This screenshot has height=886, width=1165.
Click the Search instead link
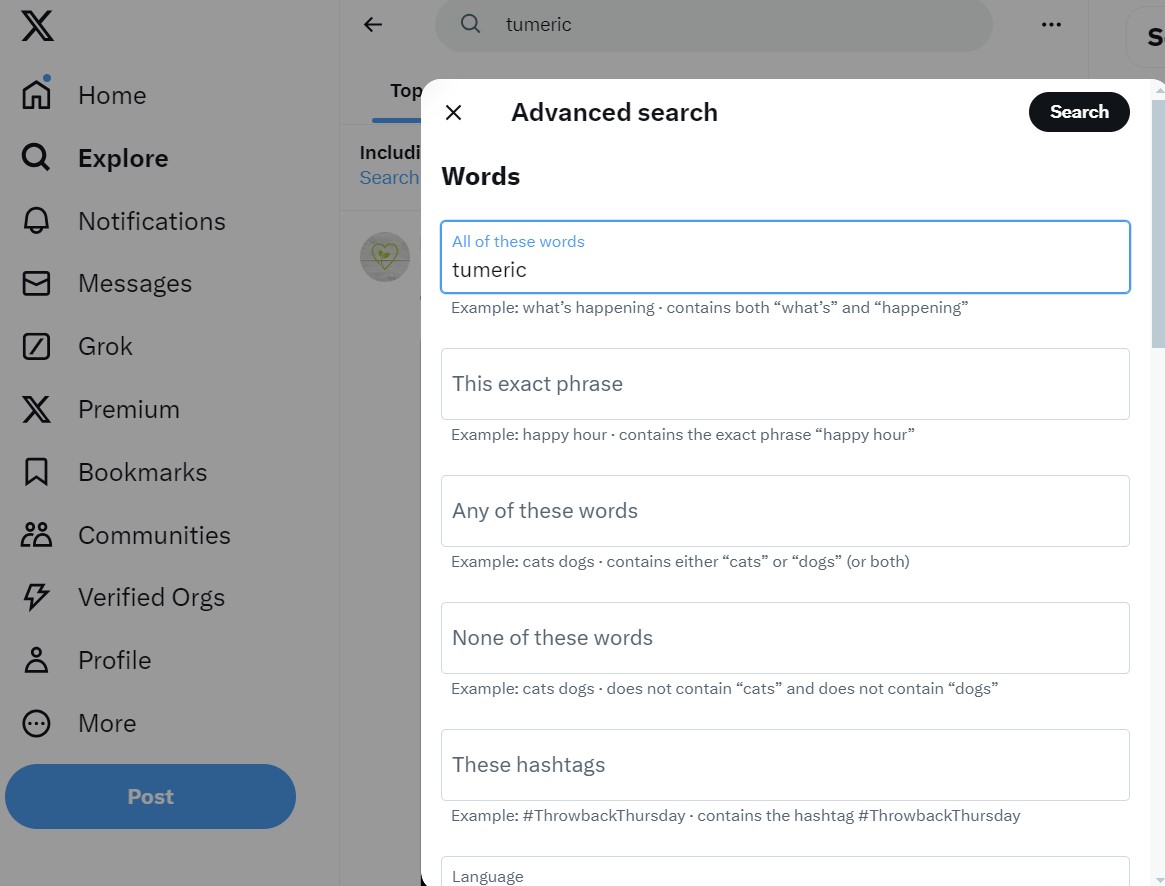pyautogui.click(x=390, y=177)
